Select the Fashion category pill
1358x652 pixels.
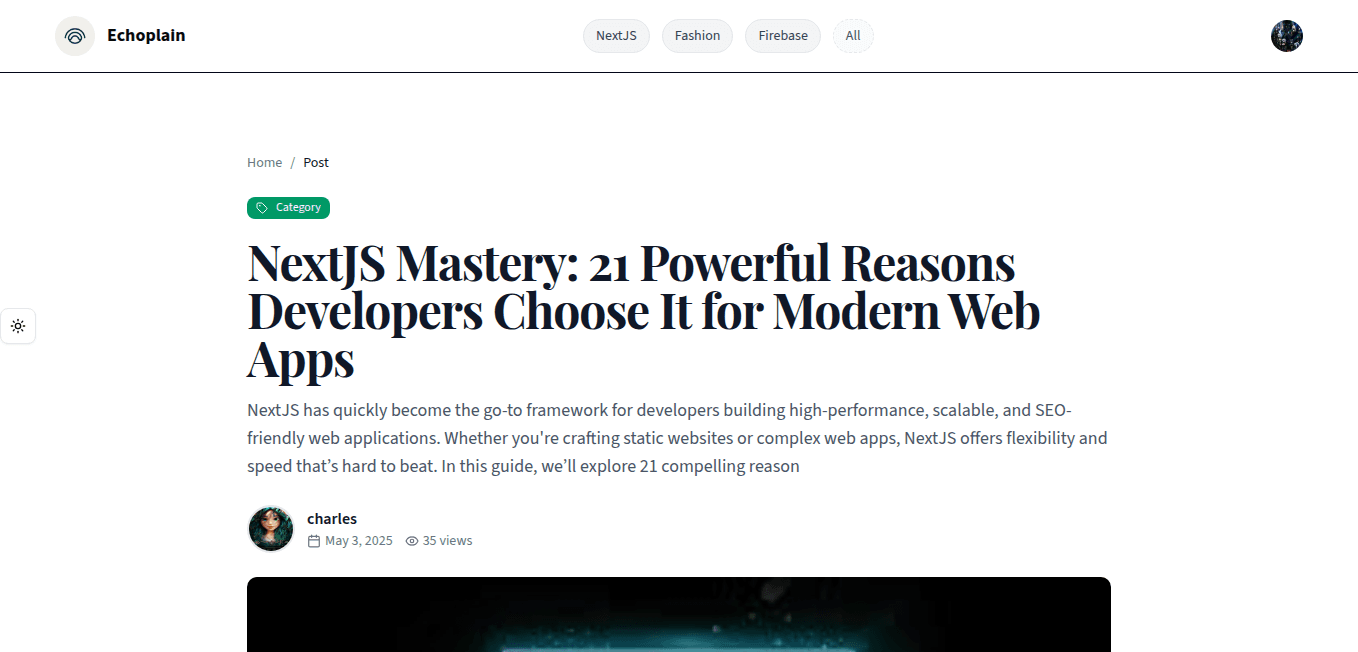click(x=697, y=36)
